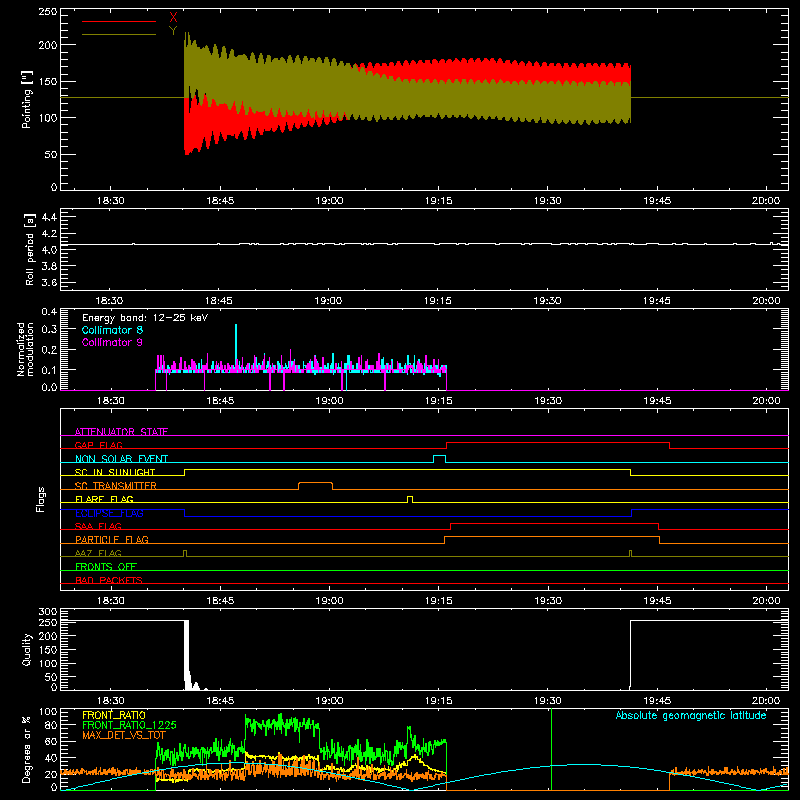The height and width of the screenshot is (800, 800).
Task: Select the cyan "Collimator 8" legend entry
Action: [x=112, y=330]
